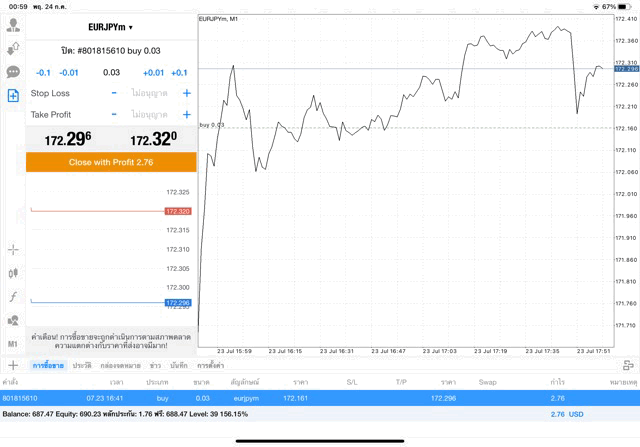Viewport: 640px width, 447px height.
Task: Increase volume by 0.01
Action: (x=153, y=73)
